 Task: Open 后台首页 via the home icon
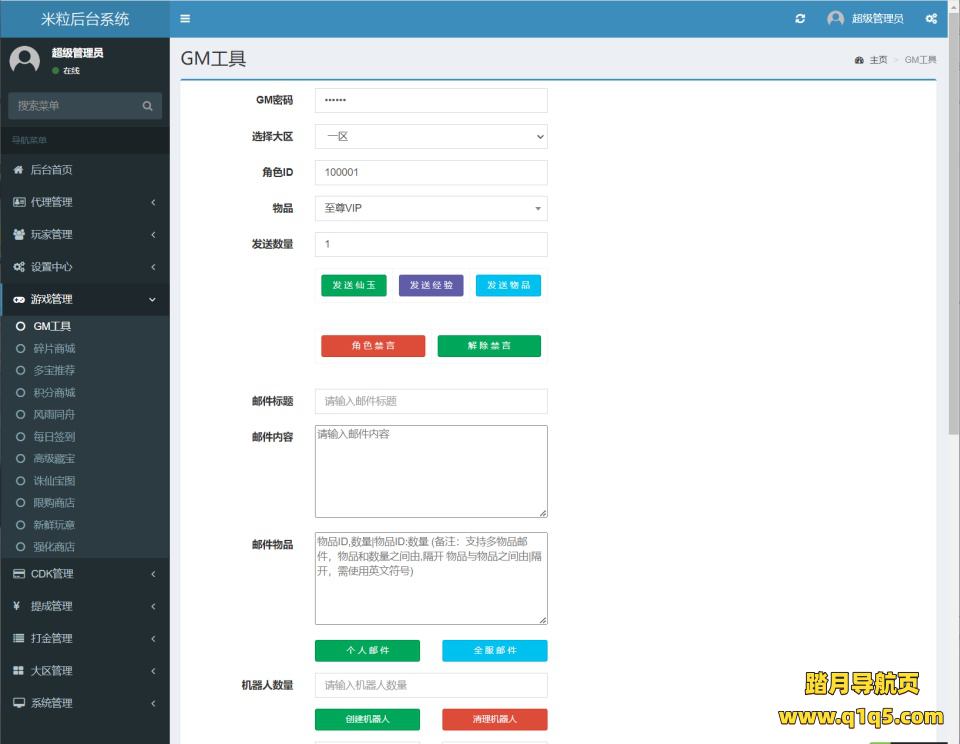coord(18,170)
